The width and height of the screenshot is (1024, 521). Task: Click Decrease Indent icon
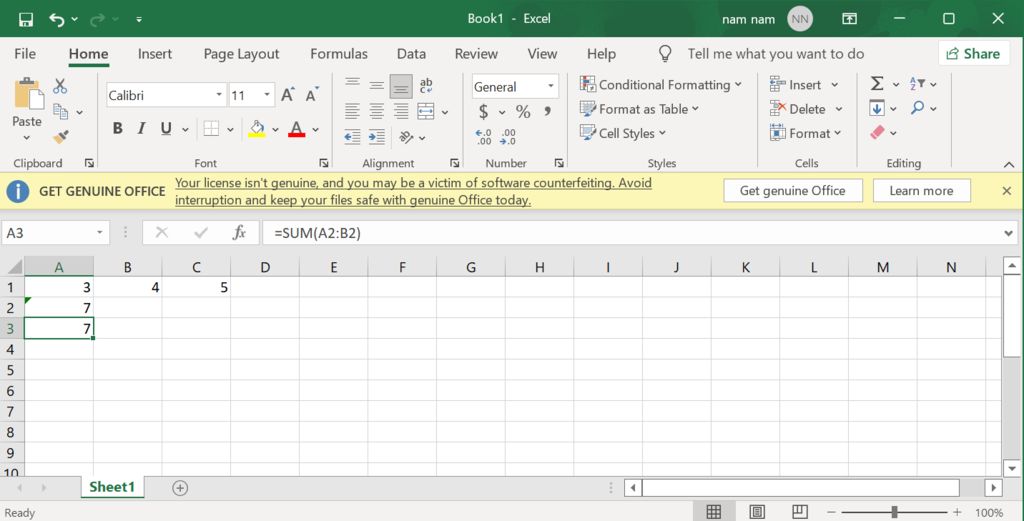tap(353, 136)
